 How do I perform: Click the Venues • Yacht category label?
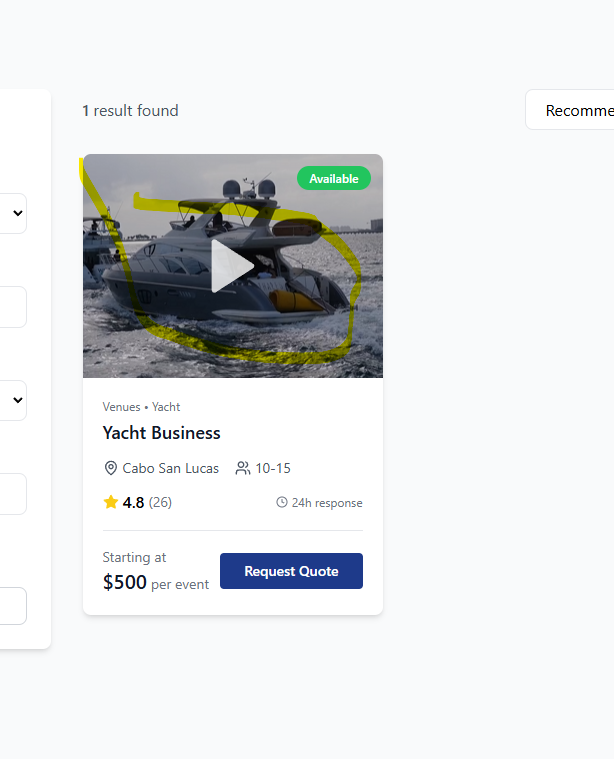pyautogui.click(x=141, y=407)
